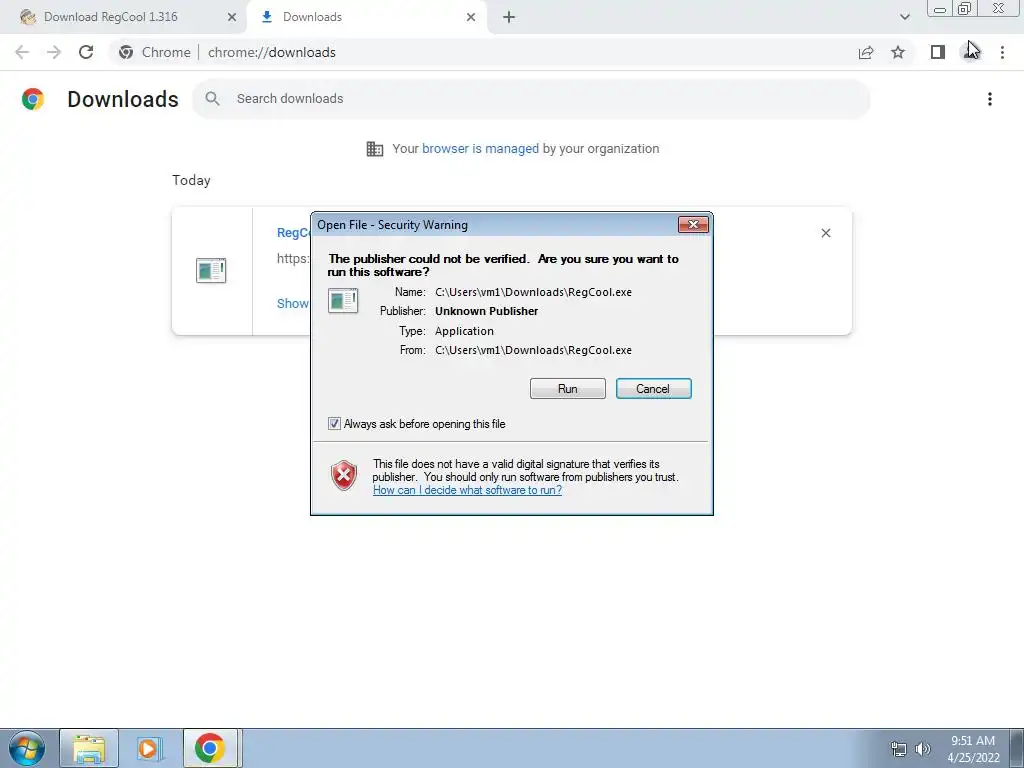Image resolution: width=1024 pixels, height=768 pixels.
Task: Open Chrome's three-dot main menu
Action: 1002,52
